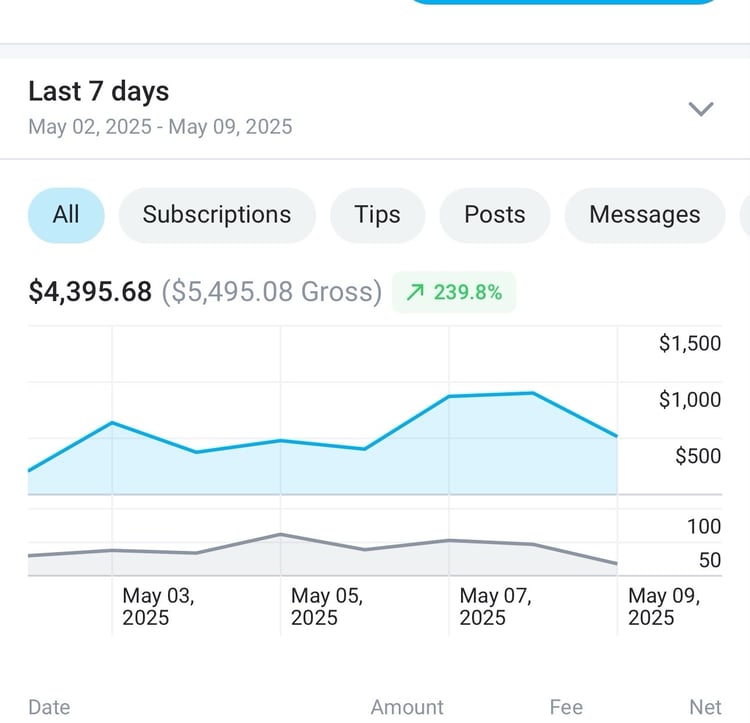This screenshot has height=723, width=750.
Task: Select the May 05 peak on gray chart
Action: coord(281,534)
